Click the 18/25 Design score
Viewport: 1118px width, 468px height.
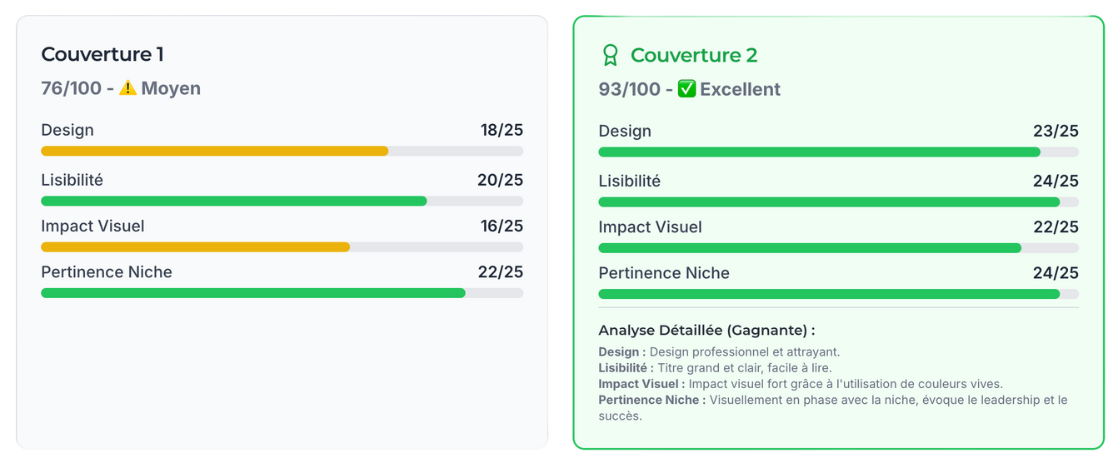(501, 131)
